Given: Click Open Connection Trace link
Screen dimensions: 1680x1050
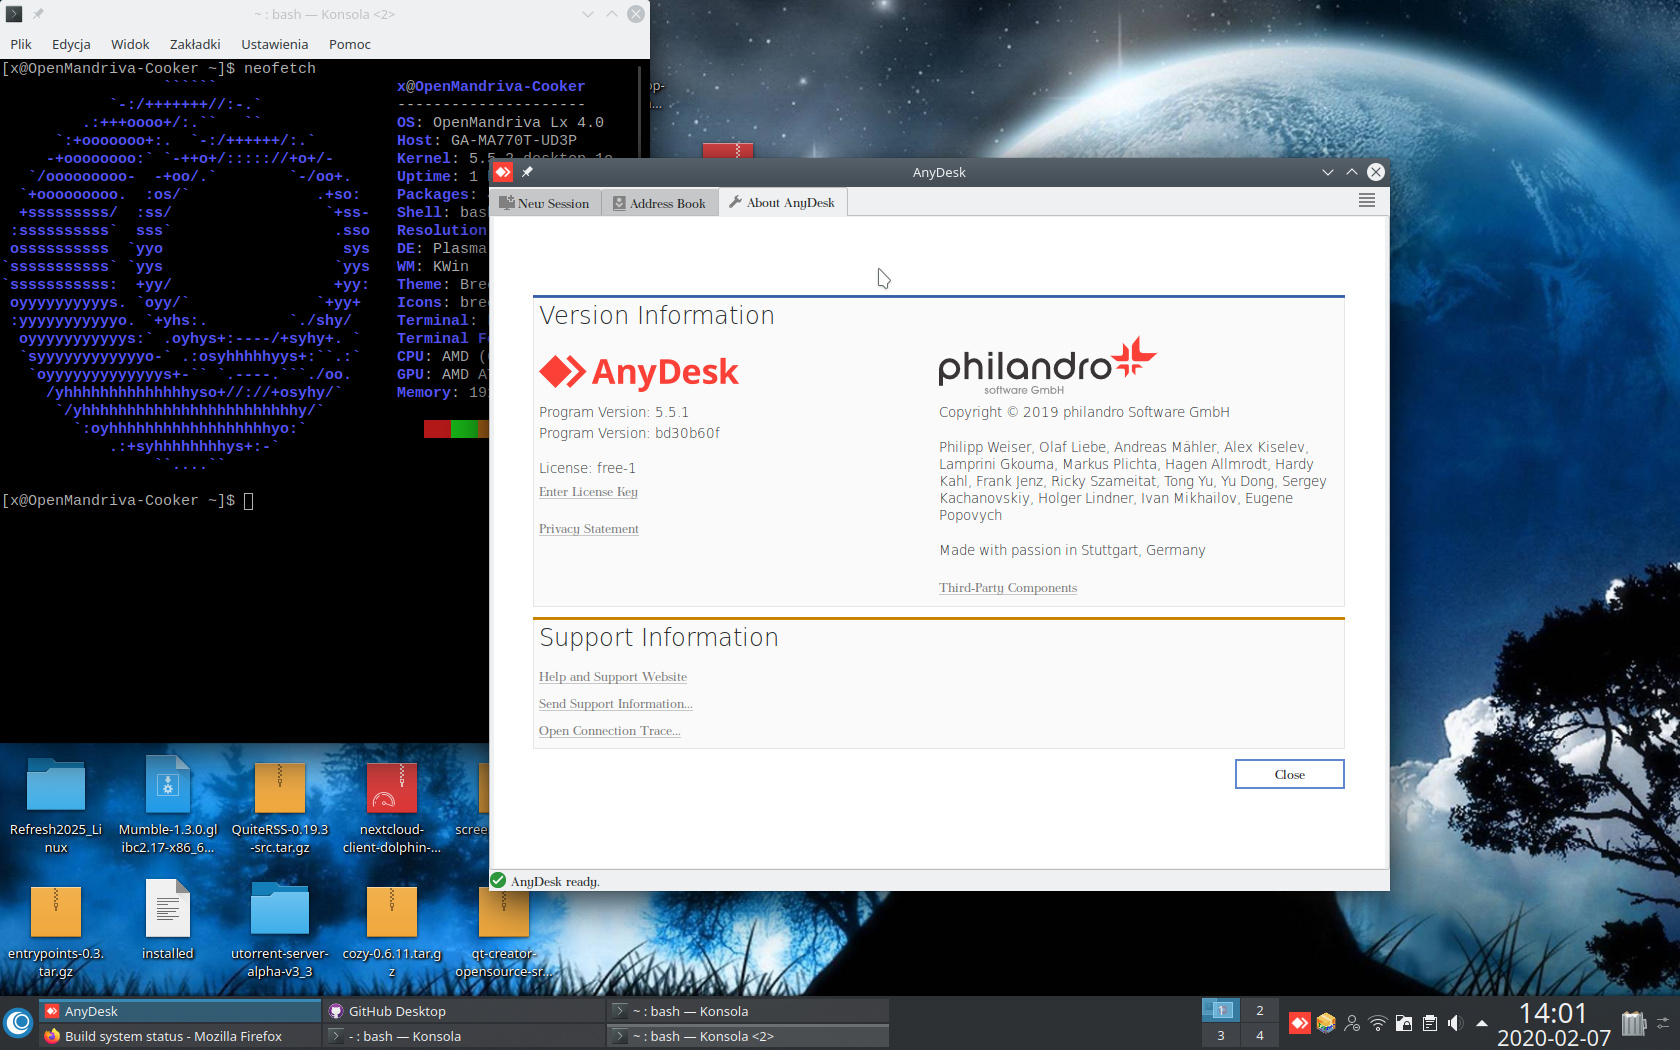Looking at the screenshot, I should pyautogui.click(x=609, y=731).
